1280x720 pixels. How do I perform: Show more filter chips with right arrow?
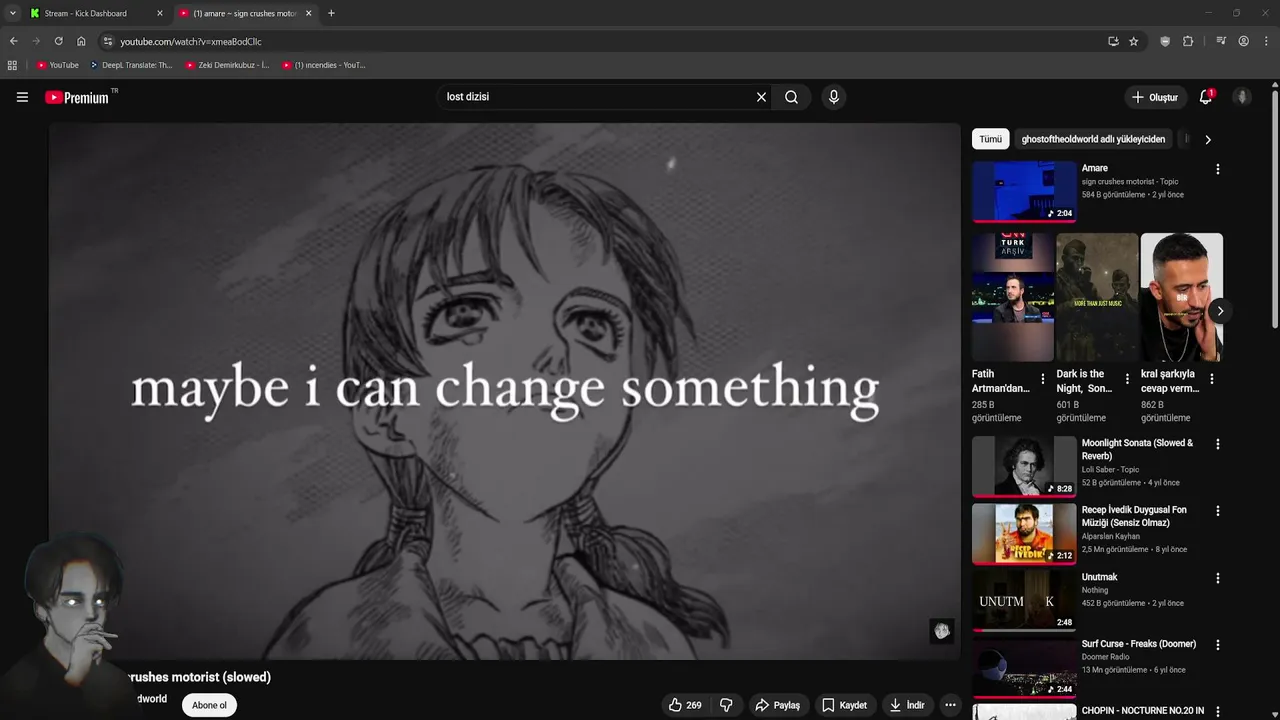(1207, 139)
